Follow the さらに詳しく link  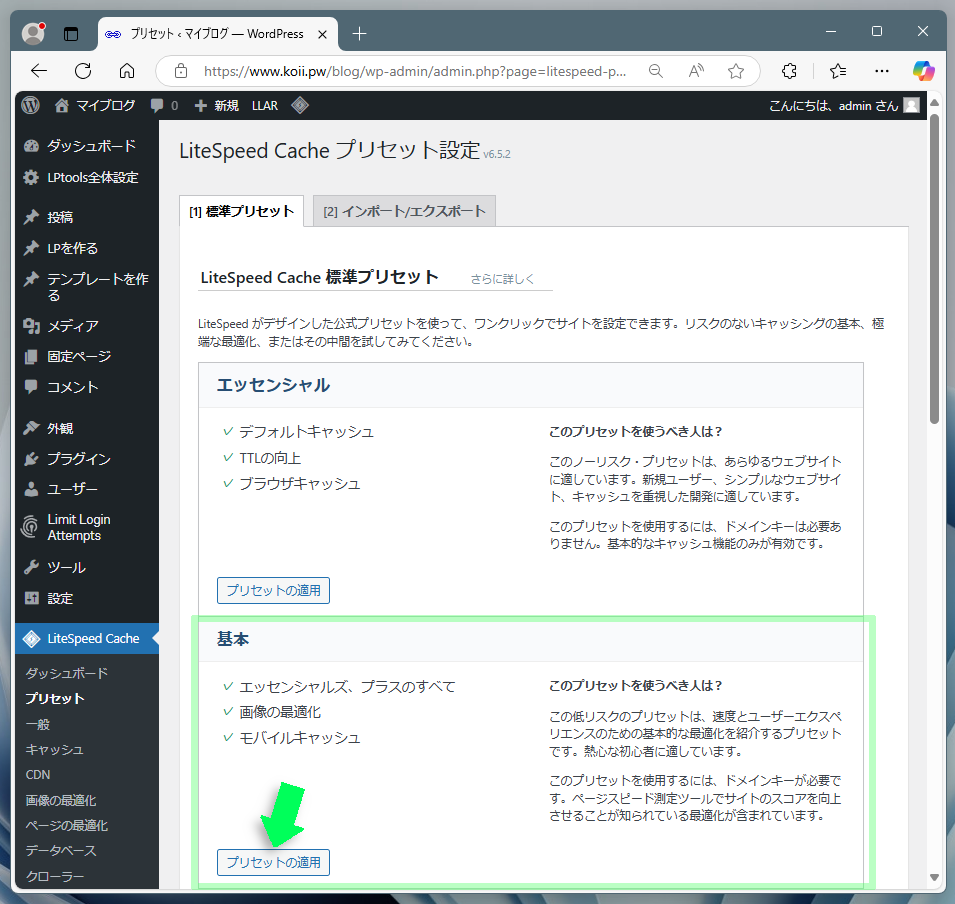(x=502, y=279)
